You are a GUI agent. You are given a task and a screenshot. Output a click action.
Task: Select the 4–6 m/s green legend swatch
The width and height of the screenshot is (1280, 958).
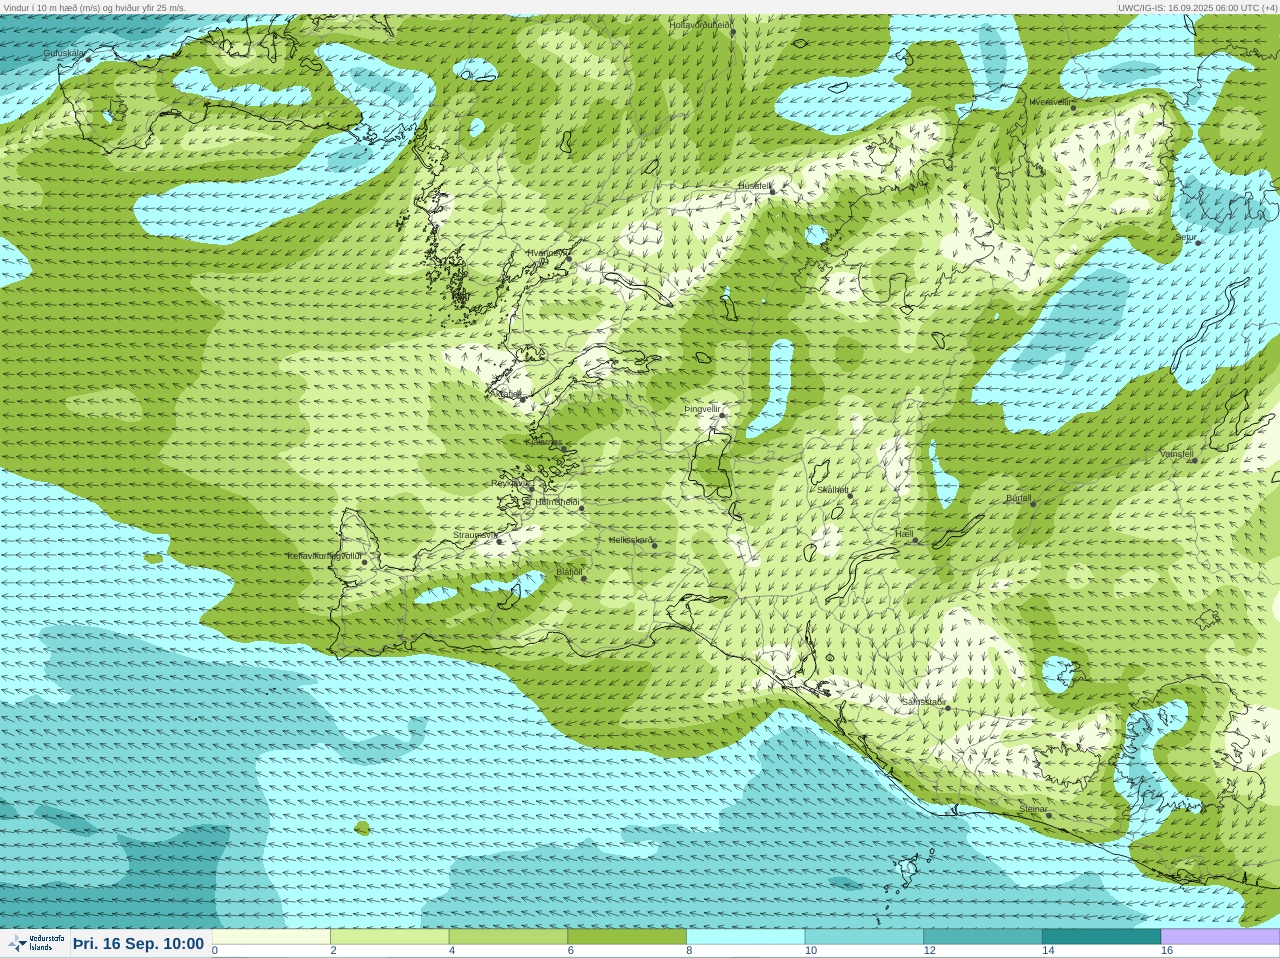pyautogui.click(x=508, y=937)
